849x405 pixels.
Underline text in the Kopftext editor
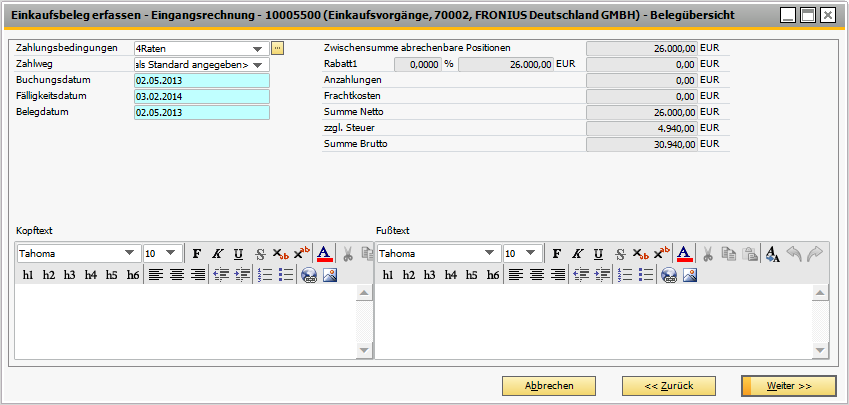tap(238, 254)
